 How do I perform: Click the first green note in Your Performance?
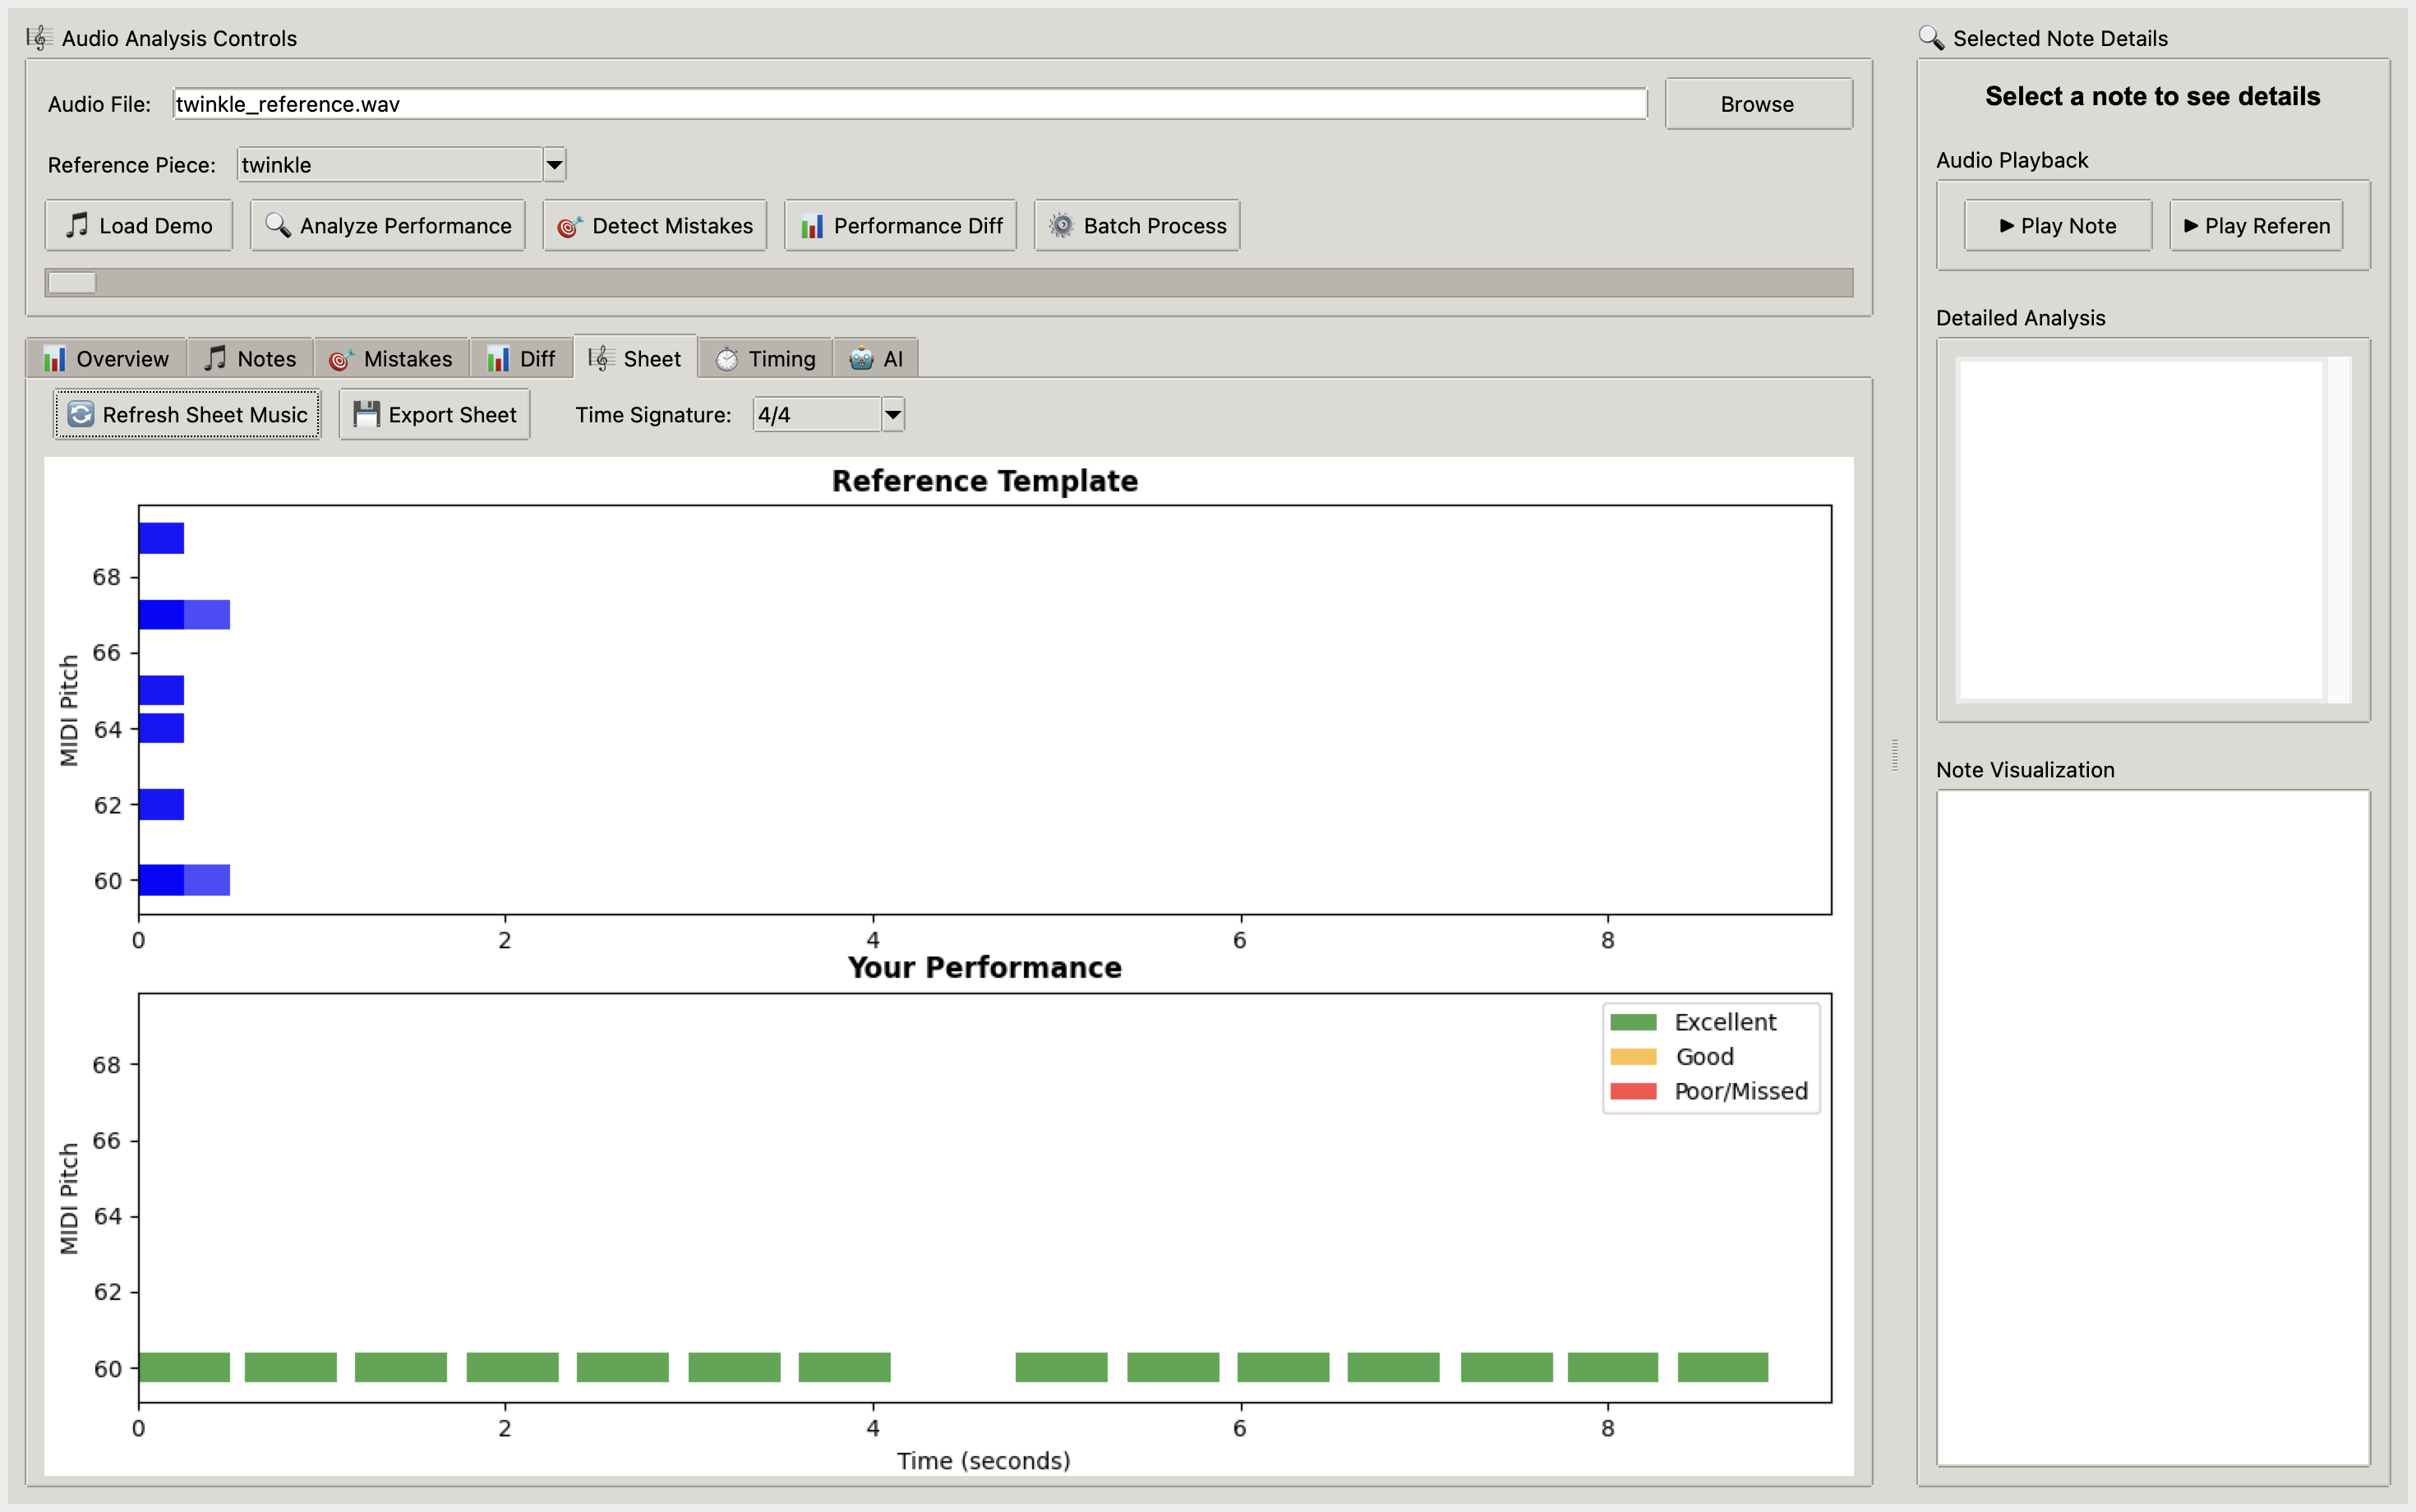184,1366
